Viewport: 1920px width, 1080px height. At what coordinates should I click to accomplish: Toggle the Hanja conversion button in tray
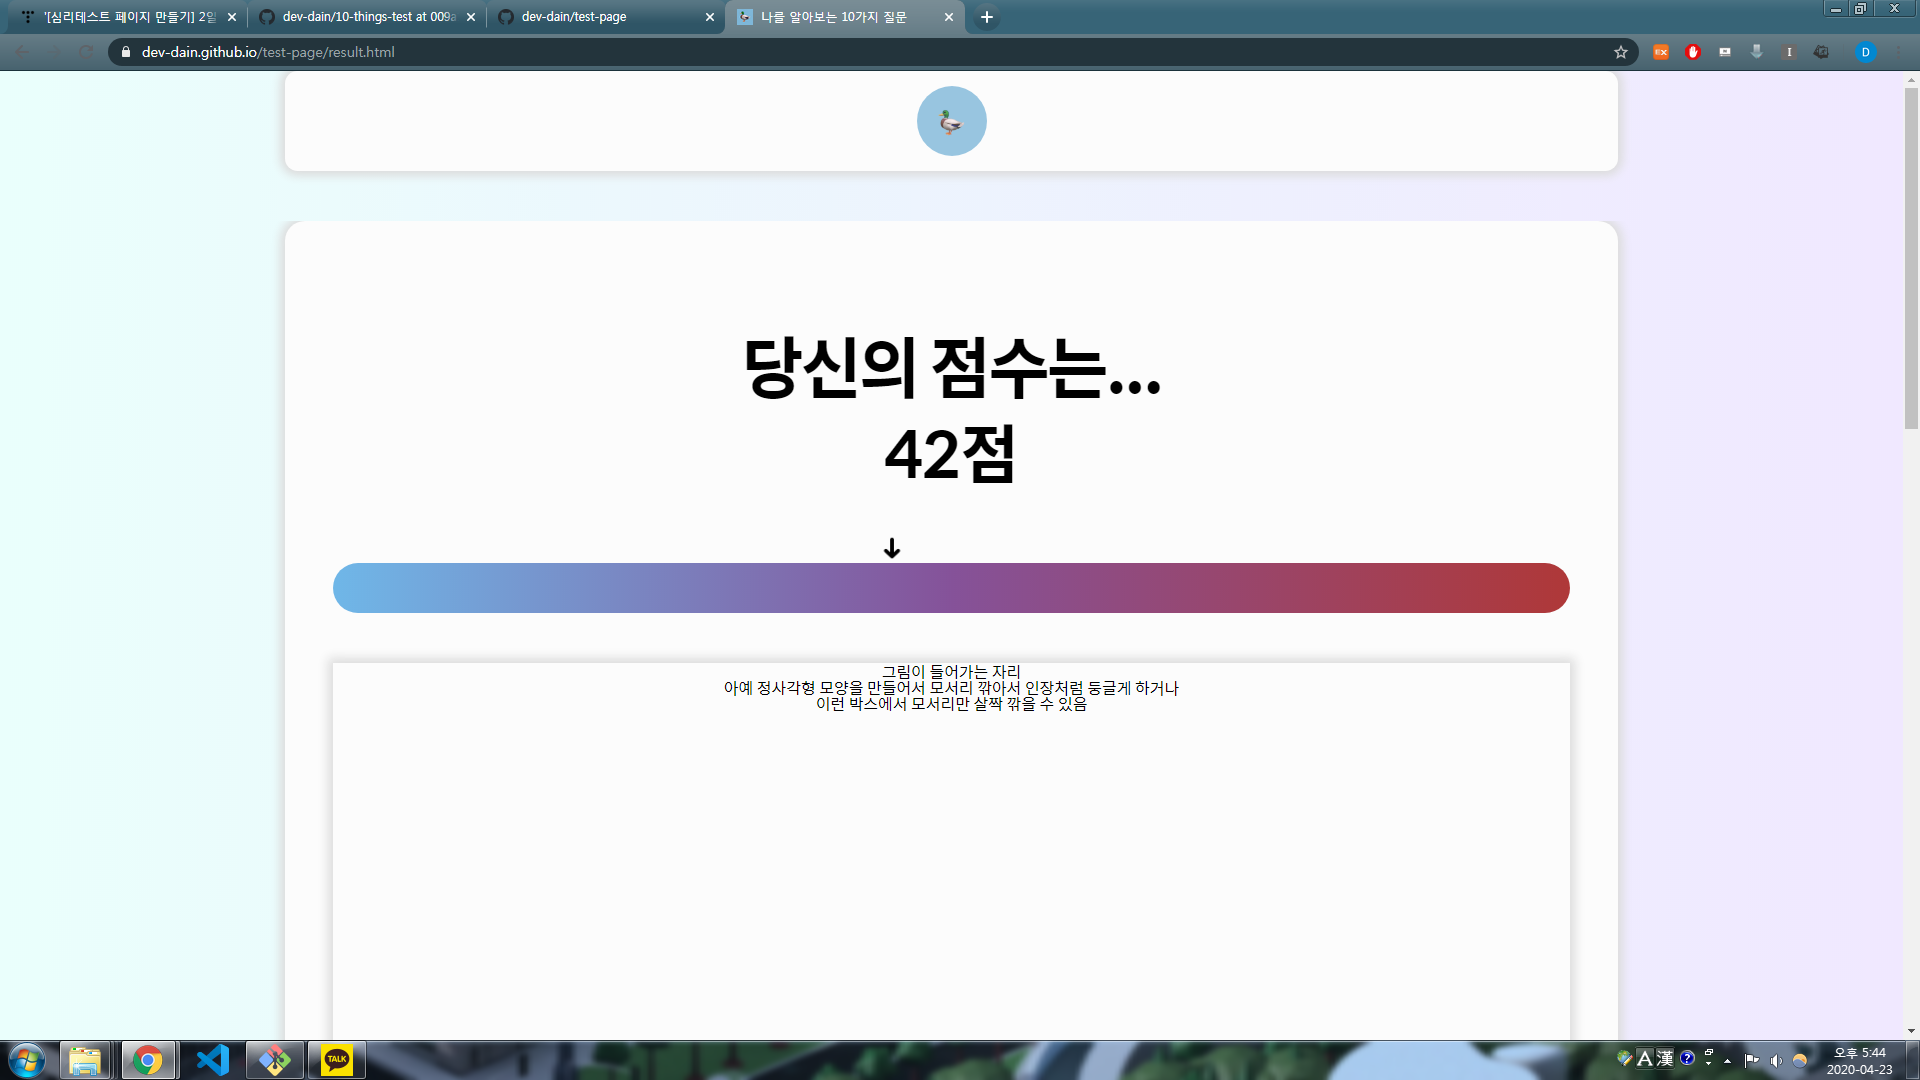[1665, 1059]
